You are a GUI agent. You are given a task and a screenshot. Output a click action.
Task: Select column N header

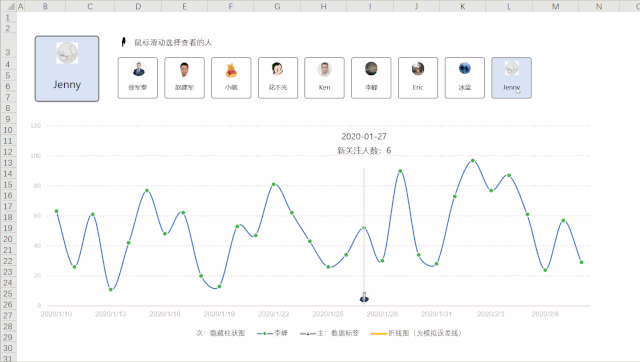(x=599, y=6)
